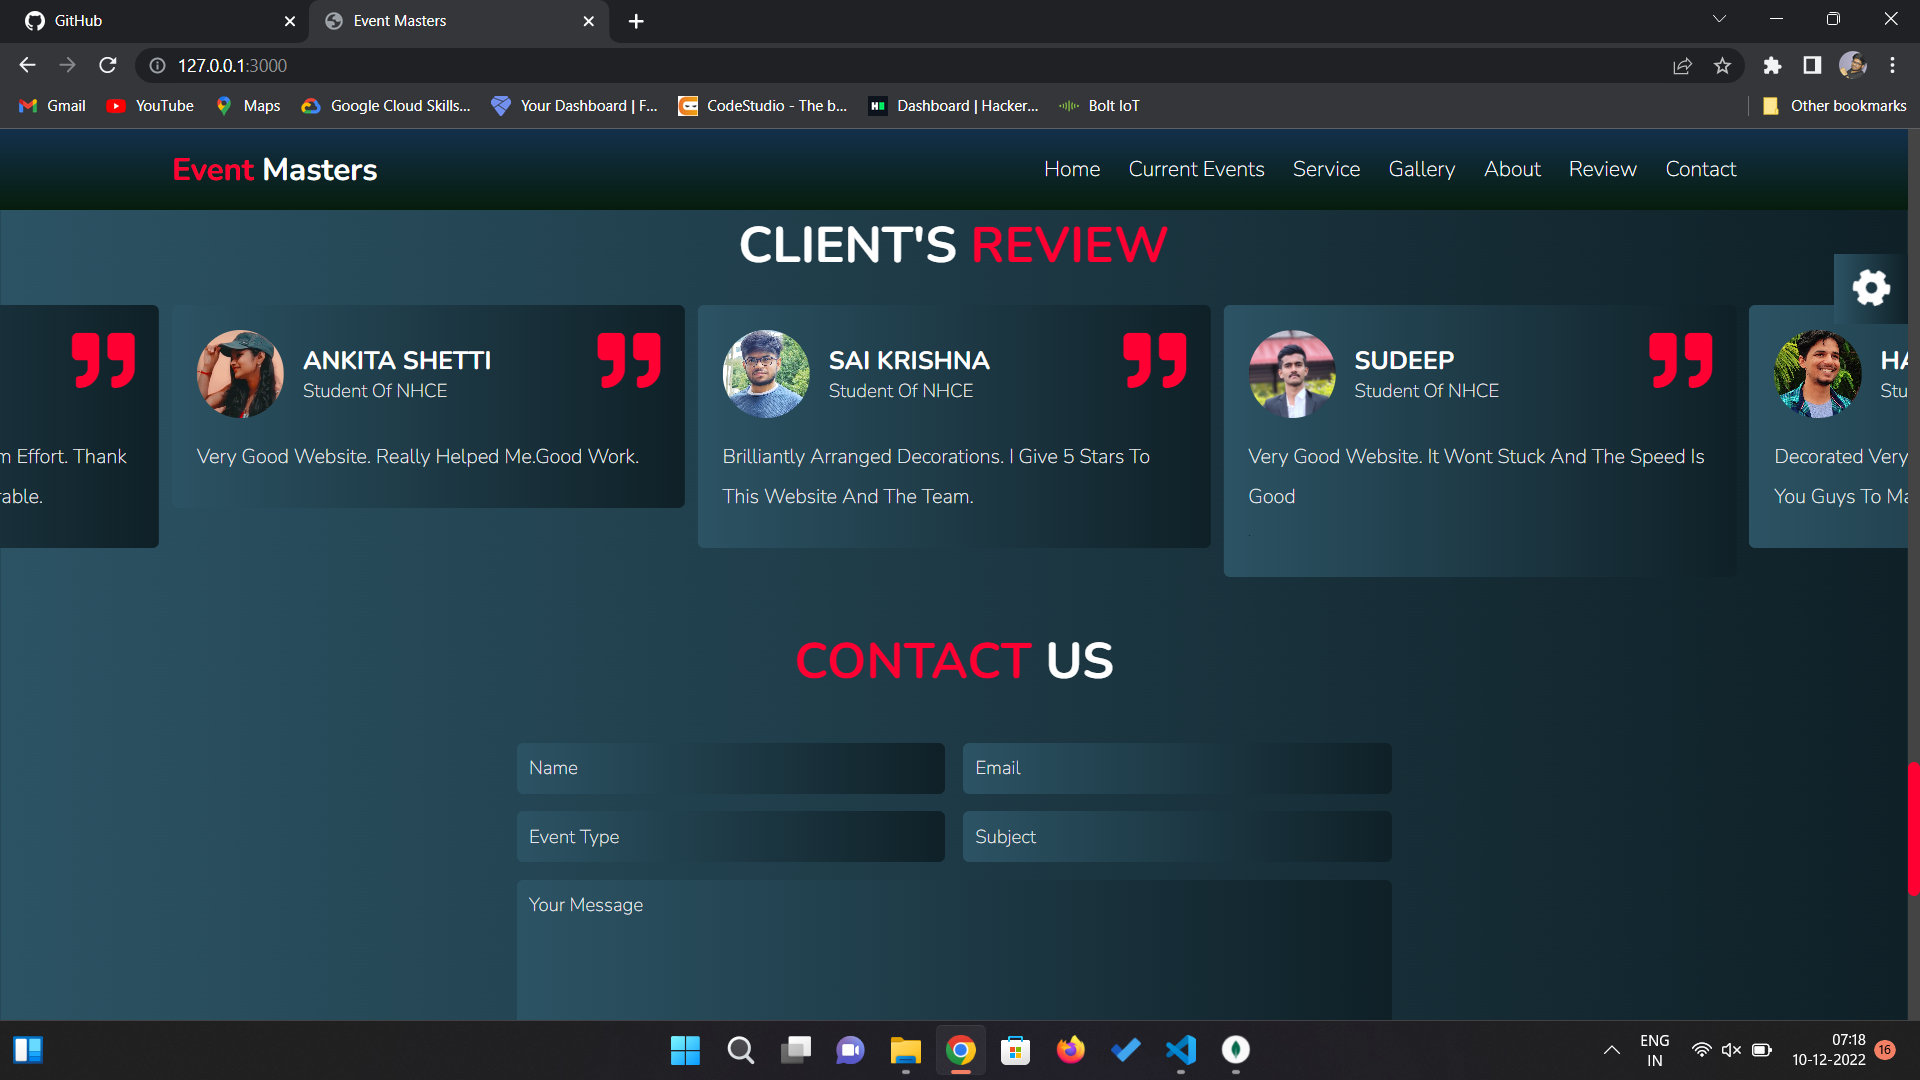Open the Bolt IoT bookmark
The image size is (1920, 1080).
pos(1098,105)
